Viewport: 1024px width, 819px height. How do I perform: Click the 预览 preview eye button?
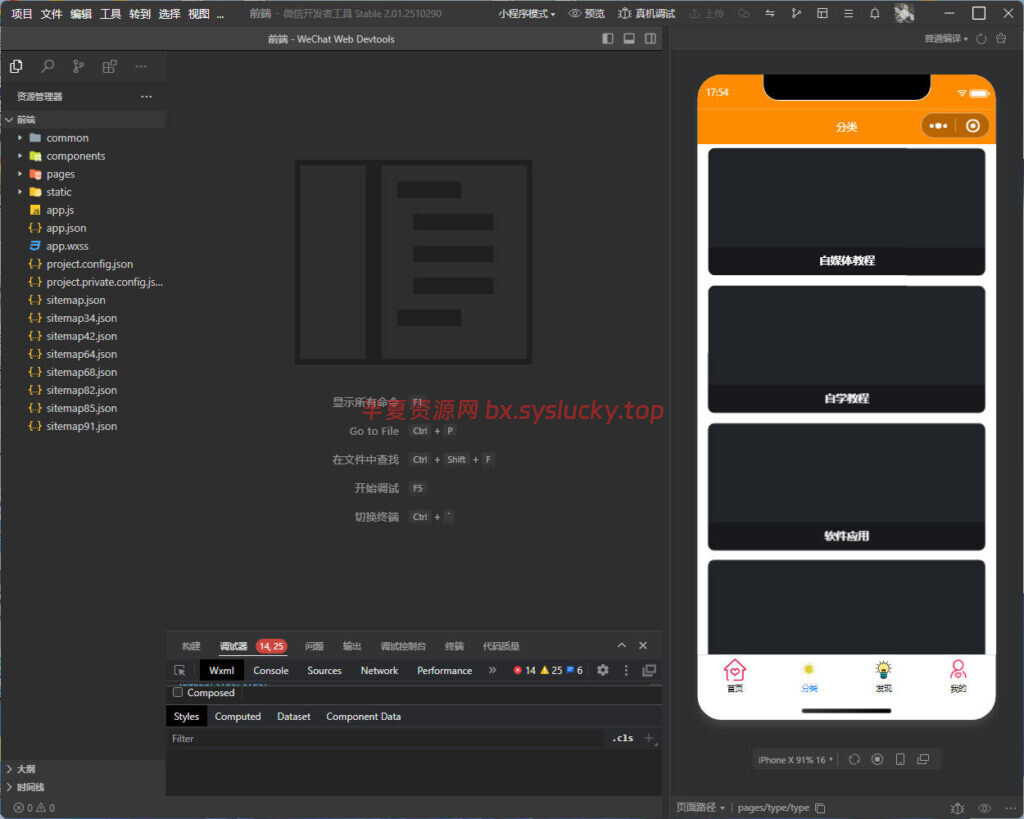click(586, 13)
